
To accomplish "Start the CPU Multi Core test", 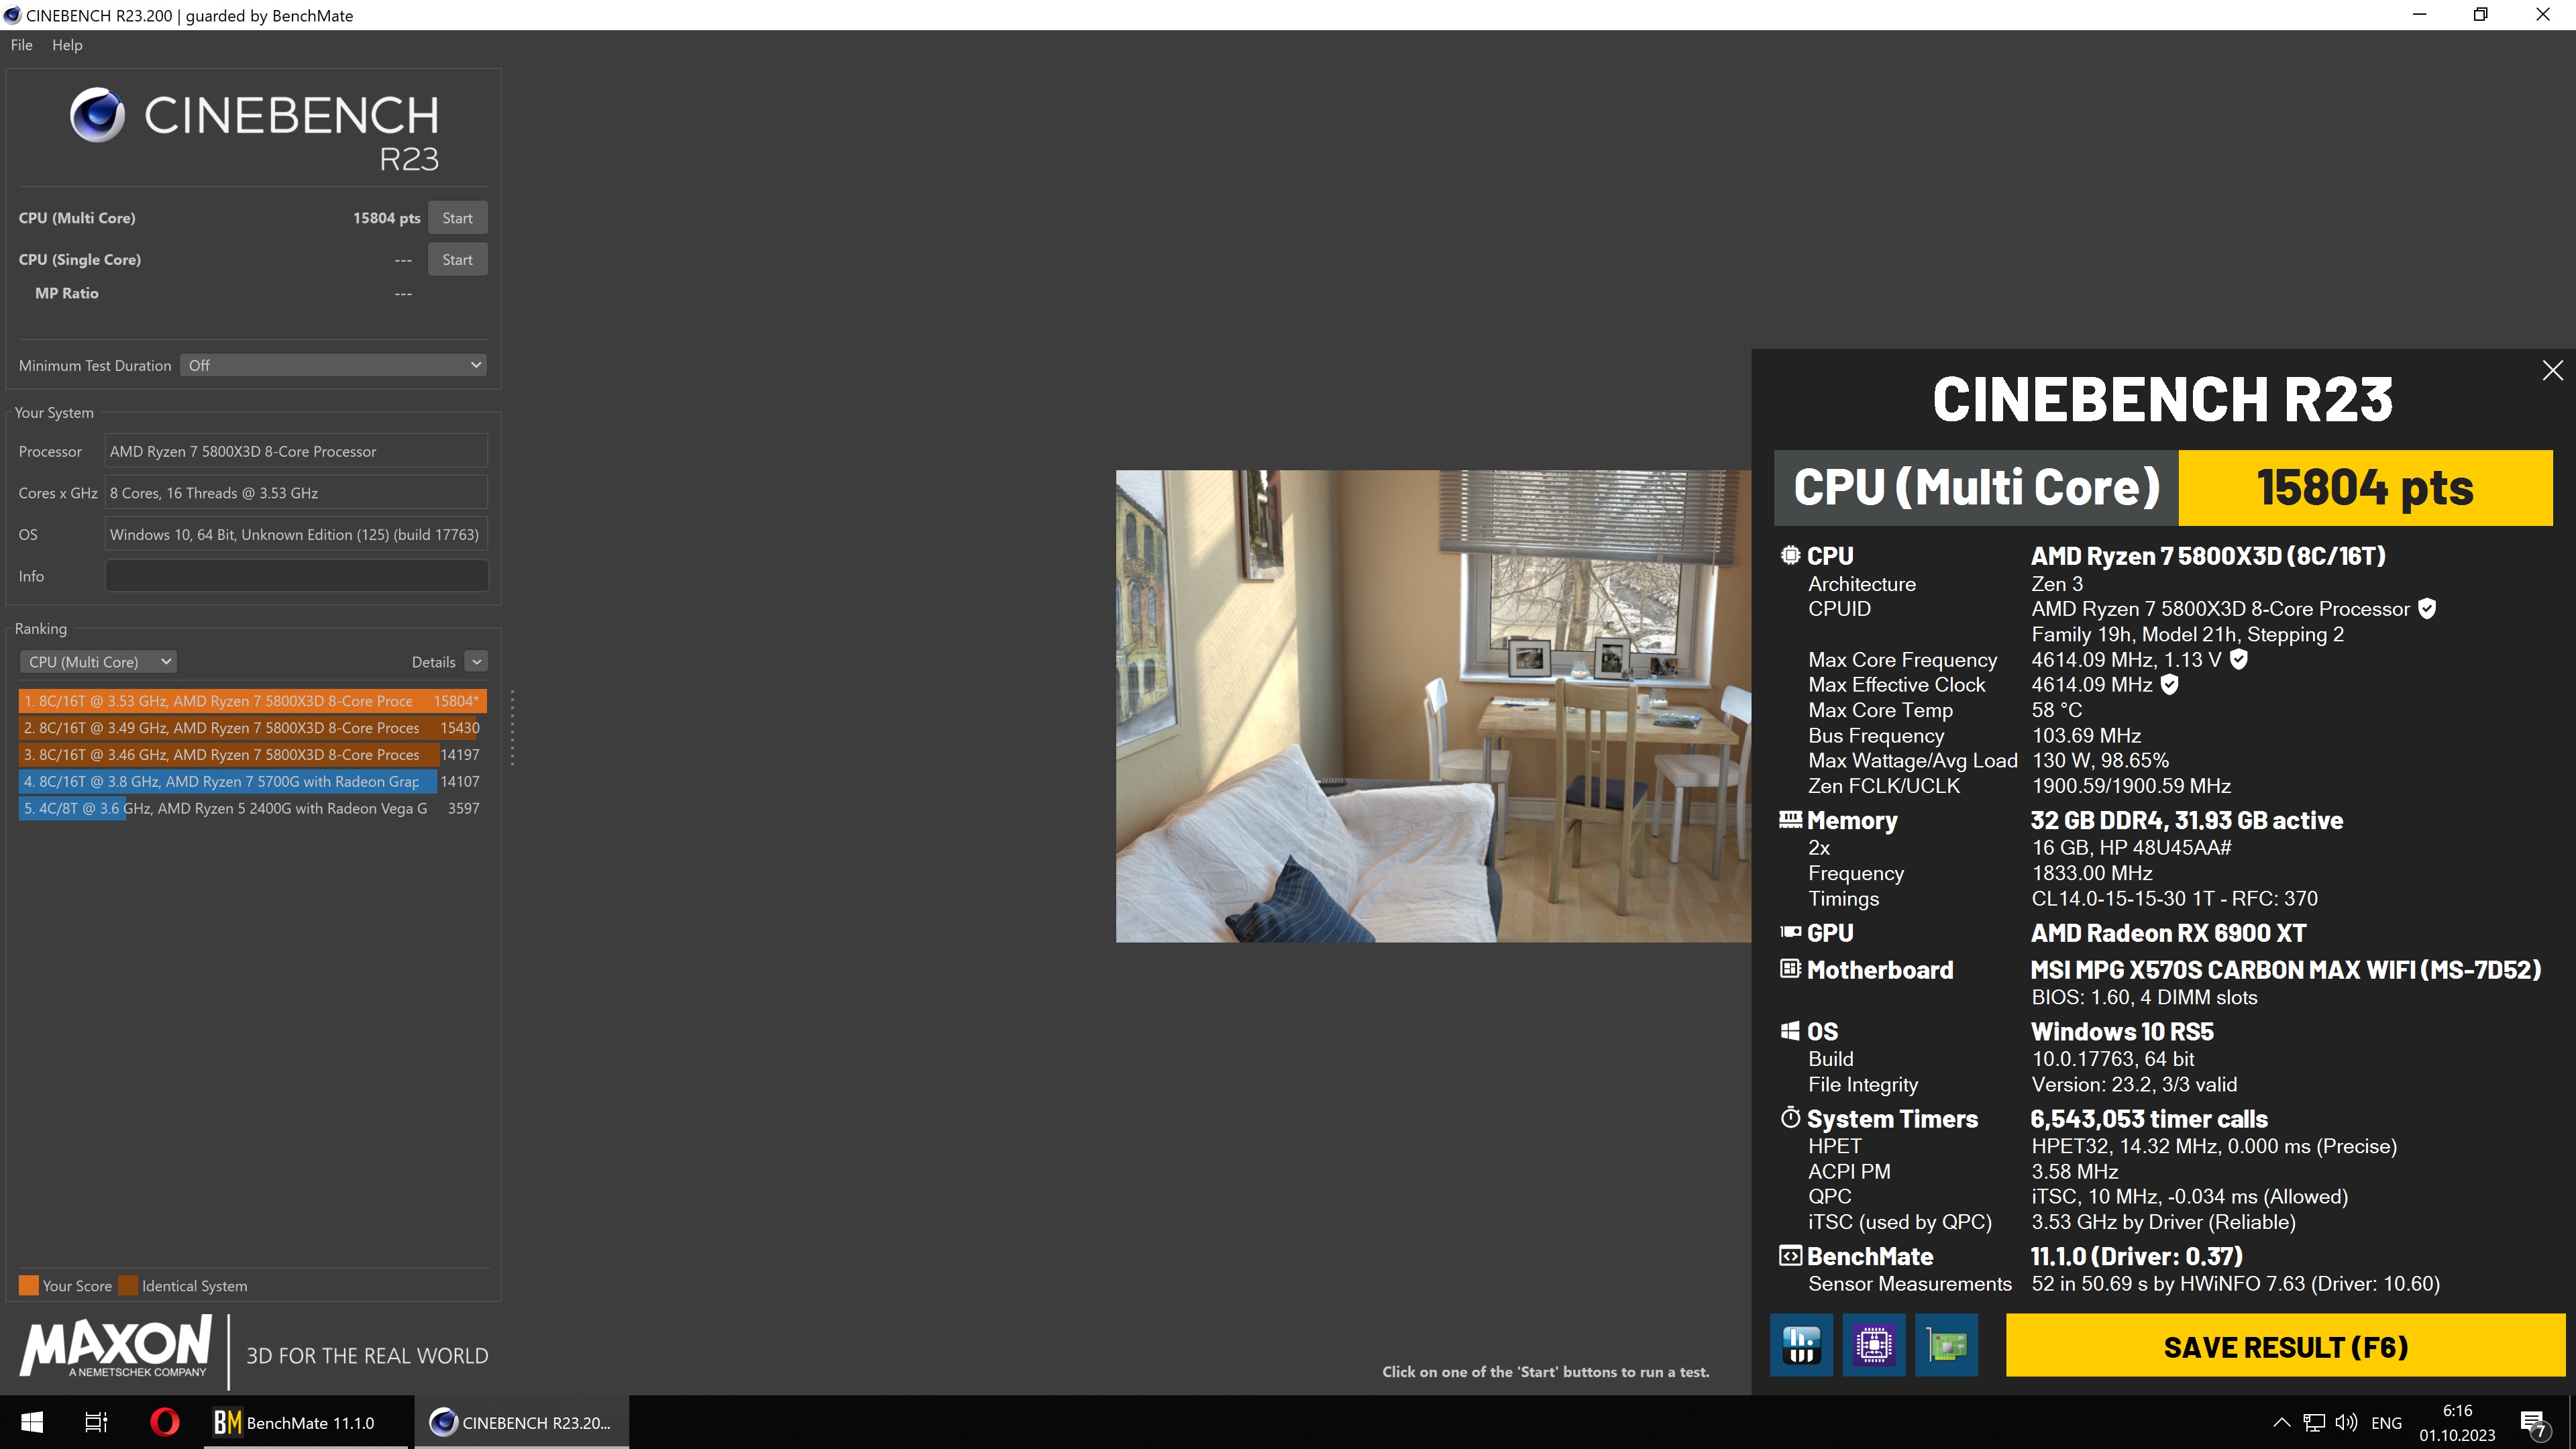I will tap(457, 218).
